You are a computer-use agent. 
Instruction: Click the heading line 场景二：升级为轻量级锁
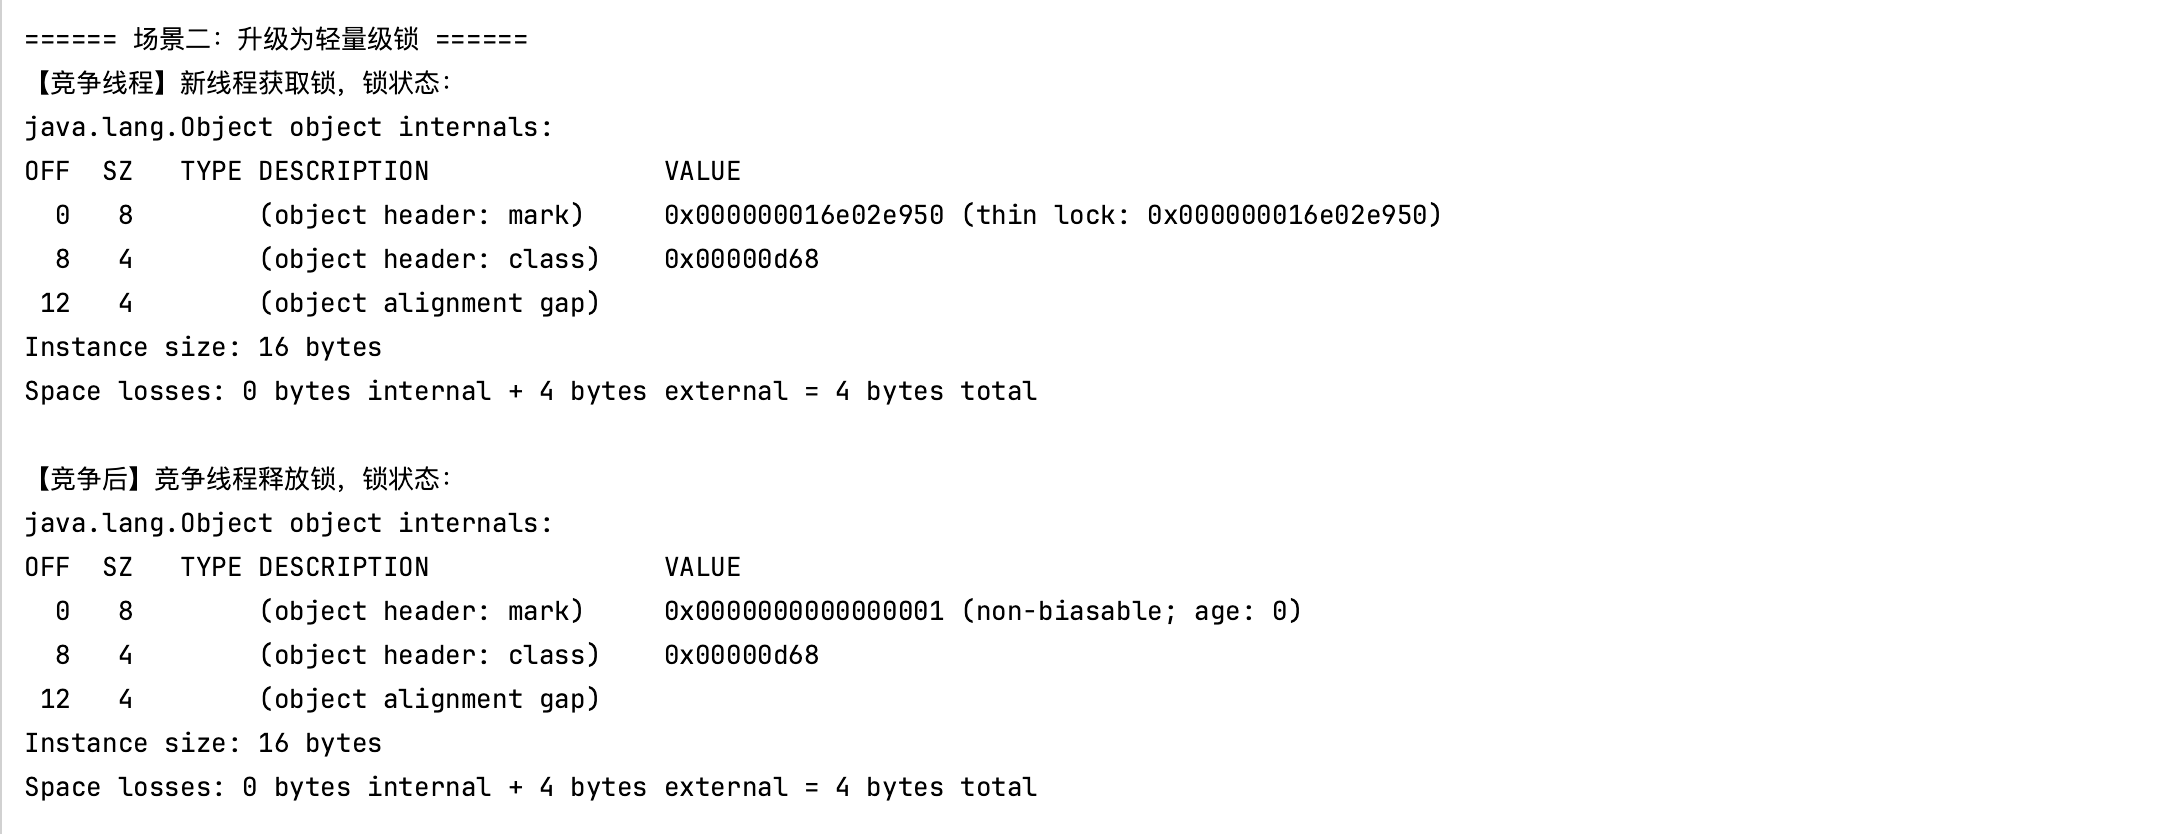pyautogui.click(x=276, y=39)
